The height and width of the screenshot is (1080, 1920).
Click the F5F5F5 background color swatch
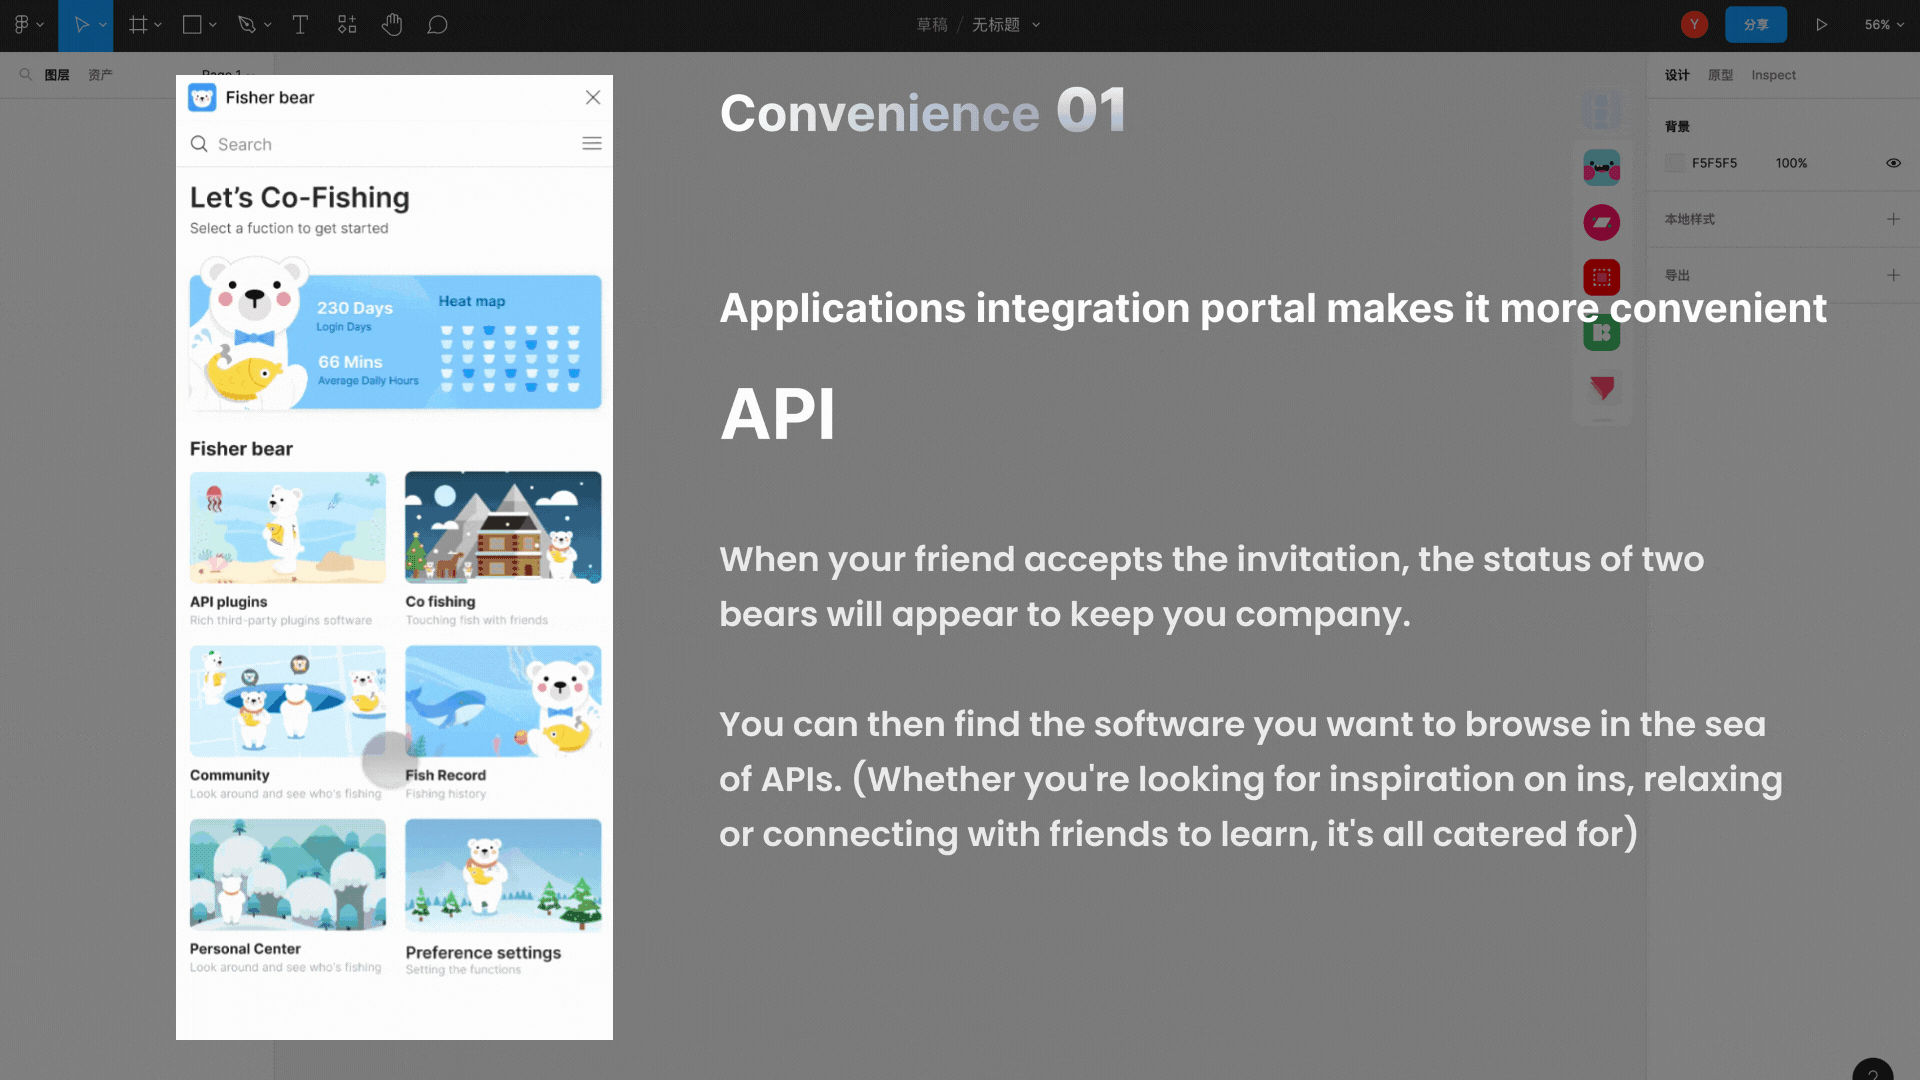[1675, 163]
